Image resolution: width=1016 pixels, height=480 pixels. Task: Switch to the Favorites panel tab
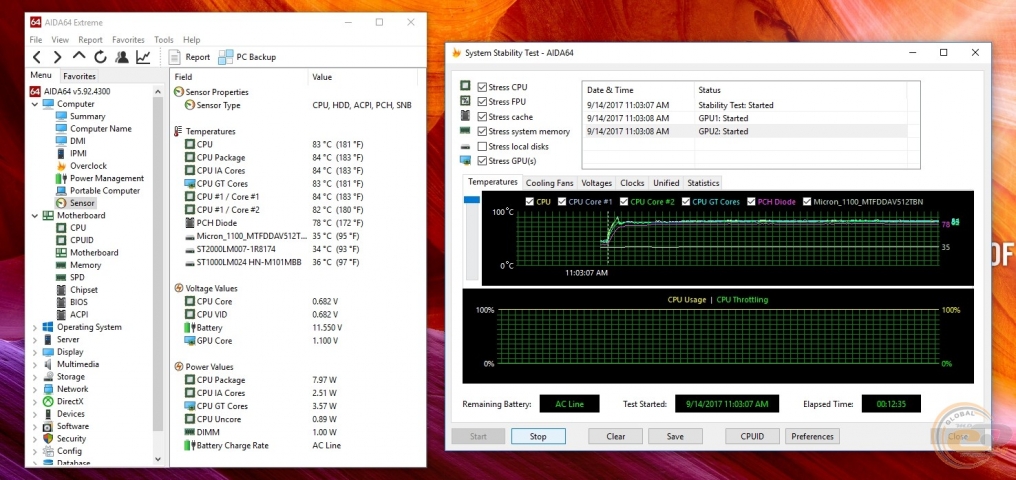tap(79, 76)
